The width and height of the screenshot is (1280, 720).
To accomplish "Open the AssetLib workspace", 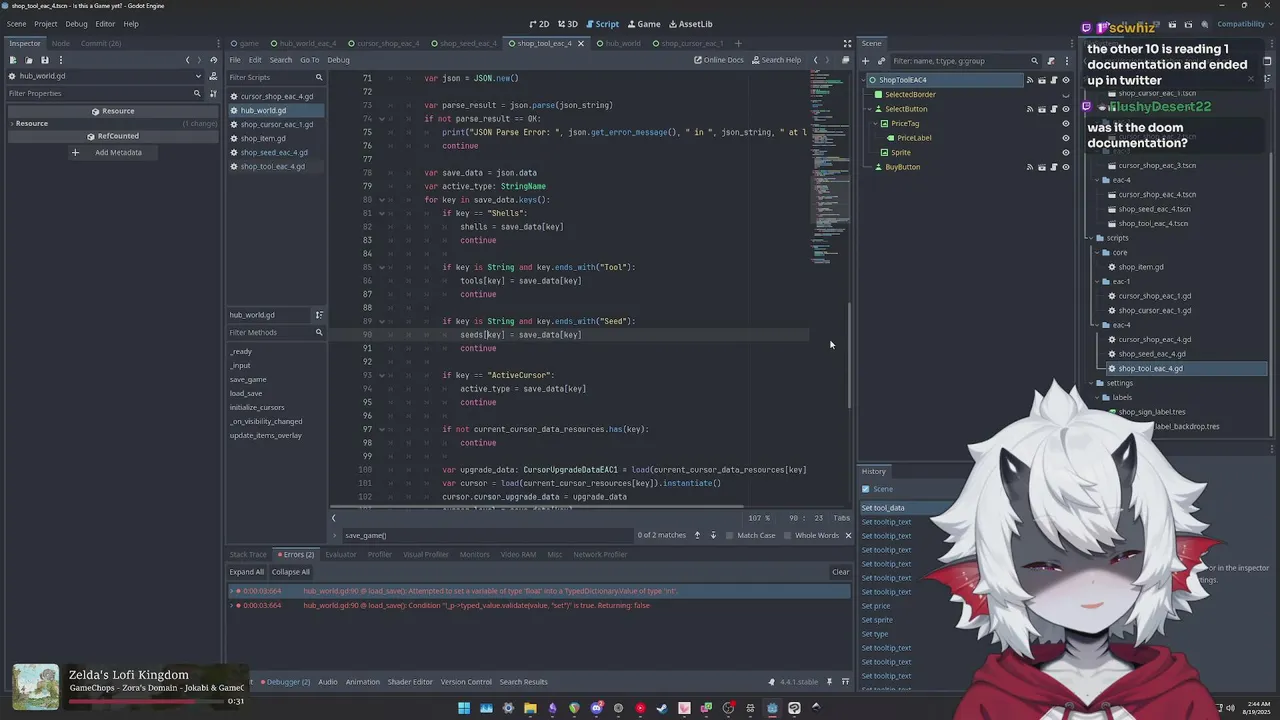I will click(x=690, y=24).
